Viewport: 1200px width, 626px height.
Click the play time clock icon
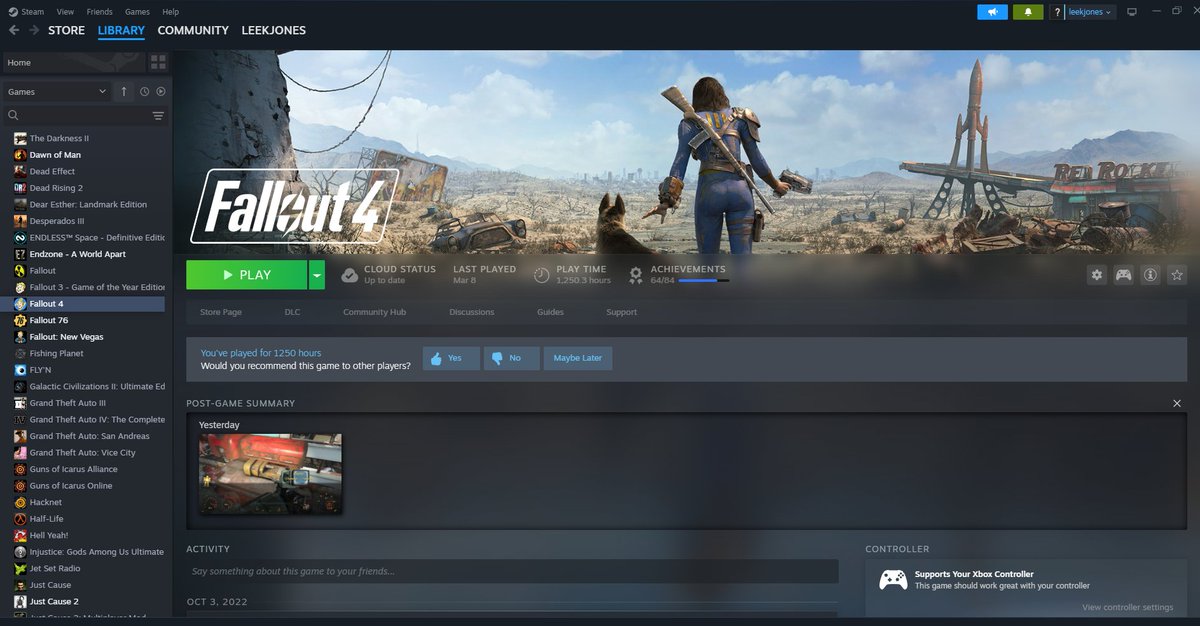coord(541,275)
